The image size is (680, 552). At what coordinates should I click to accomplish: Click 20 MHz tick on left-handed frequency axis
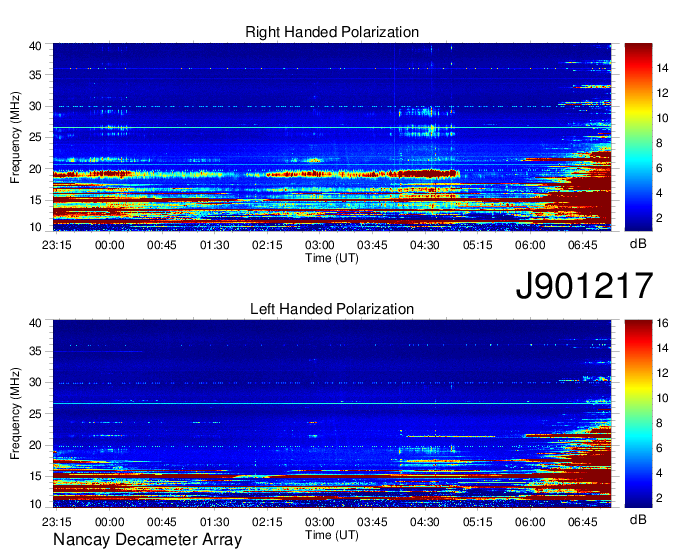35,445
